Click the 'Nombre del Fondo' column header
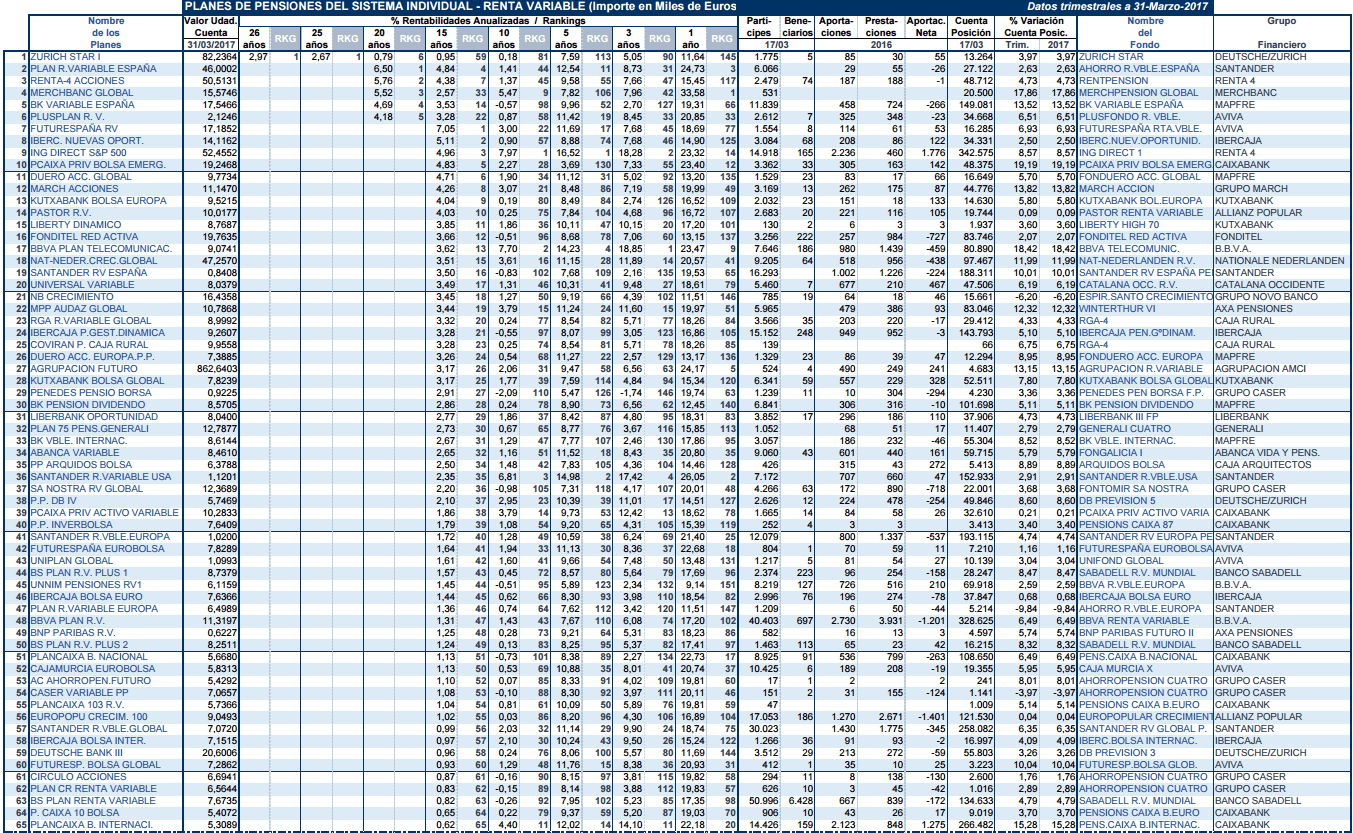This screenshot has width=1353, height=833. pos(1145,32)
